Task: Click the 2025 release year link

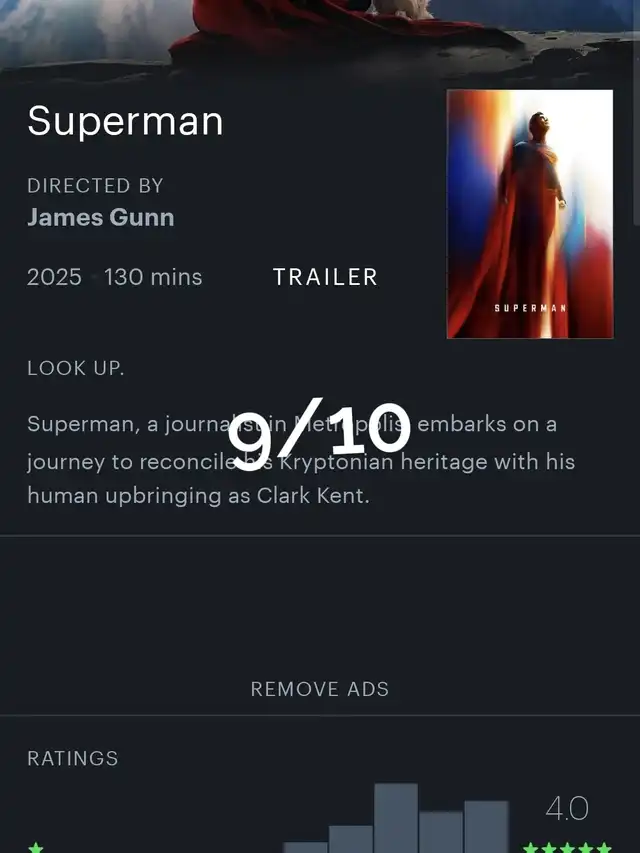Action: [x=54, y=277]
